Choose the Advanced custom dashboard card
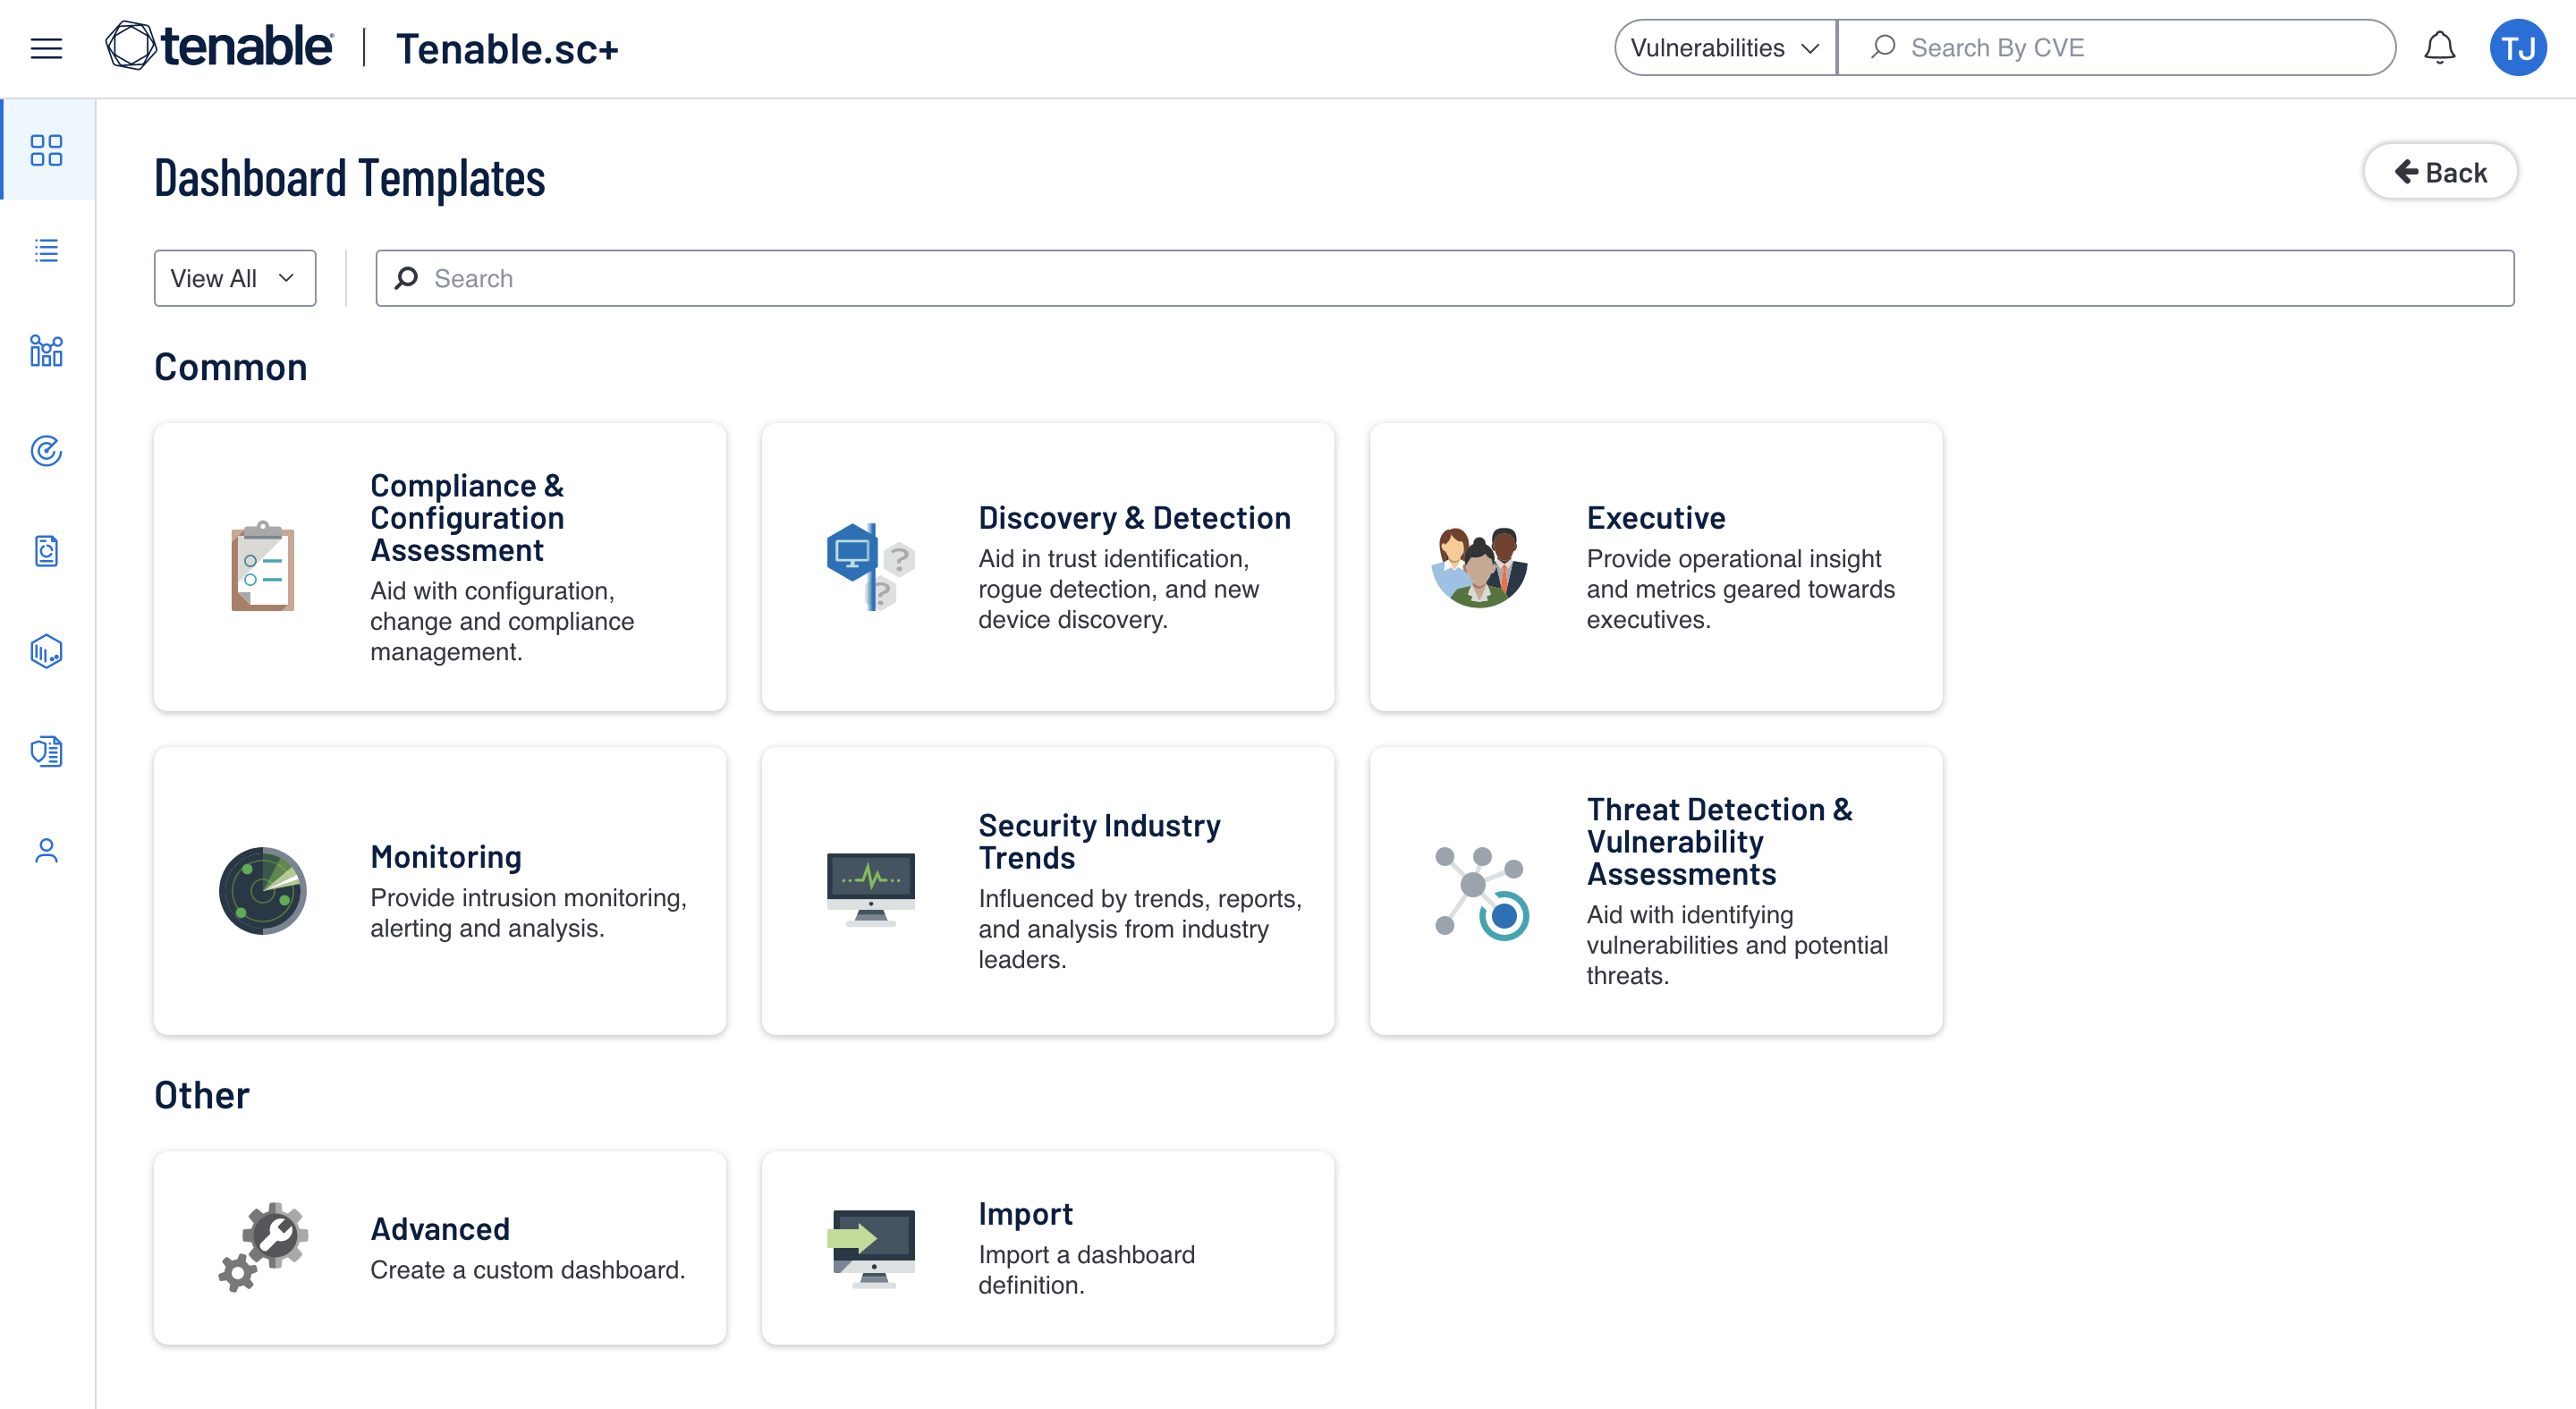The image size is (2576, 1409). (x=440, y=1247)
